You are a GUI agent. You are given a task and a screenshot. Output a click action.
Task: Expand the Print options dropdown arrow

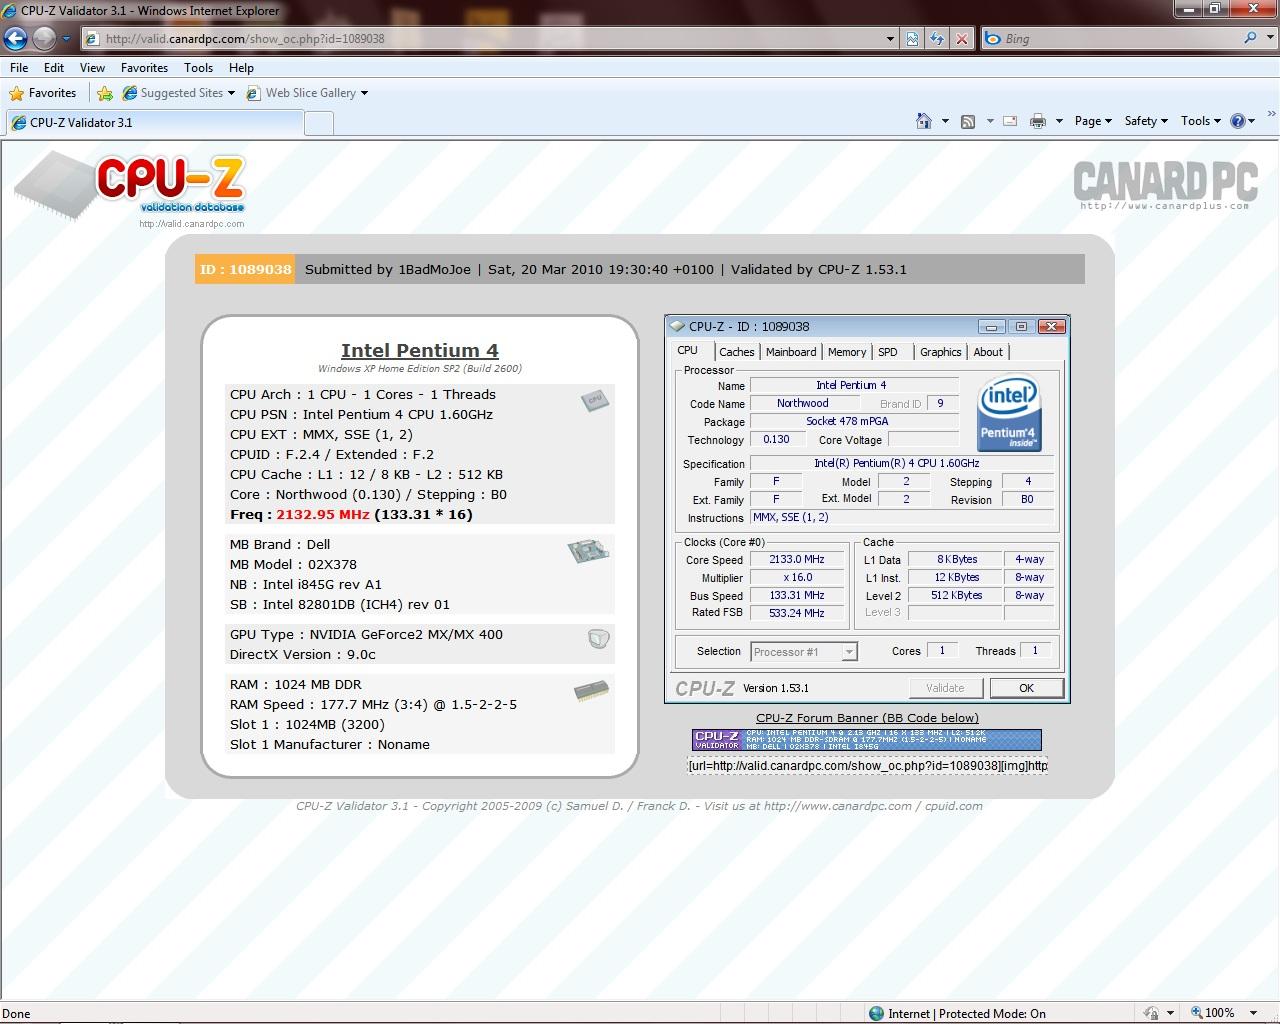(1058, 121)
